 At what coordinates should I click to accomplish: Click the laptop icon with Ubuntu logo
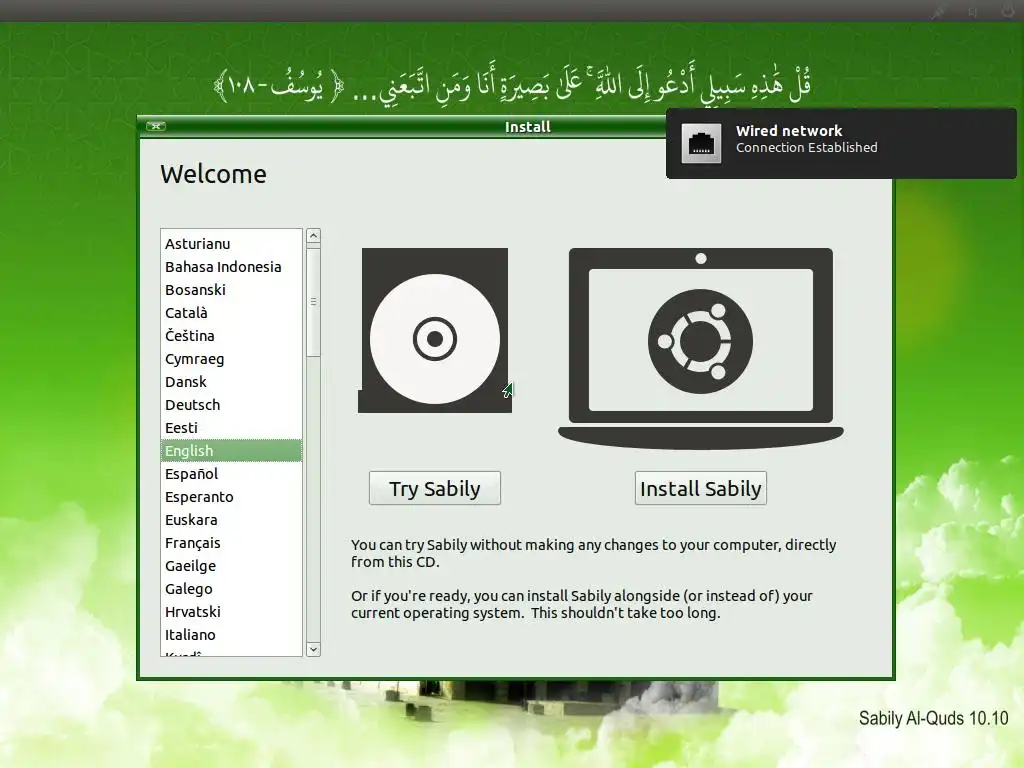[701, 347]
